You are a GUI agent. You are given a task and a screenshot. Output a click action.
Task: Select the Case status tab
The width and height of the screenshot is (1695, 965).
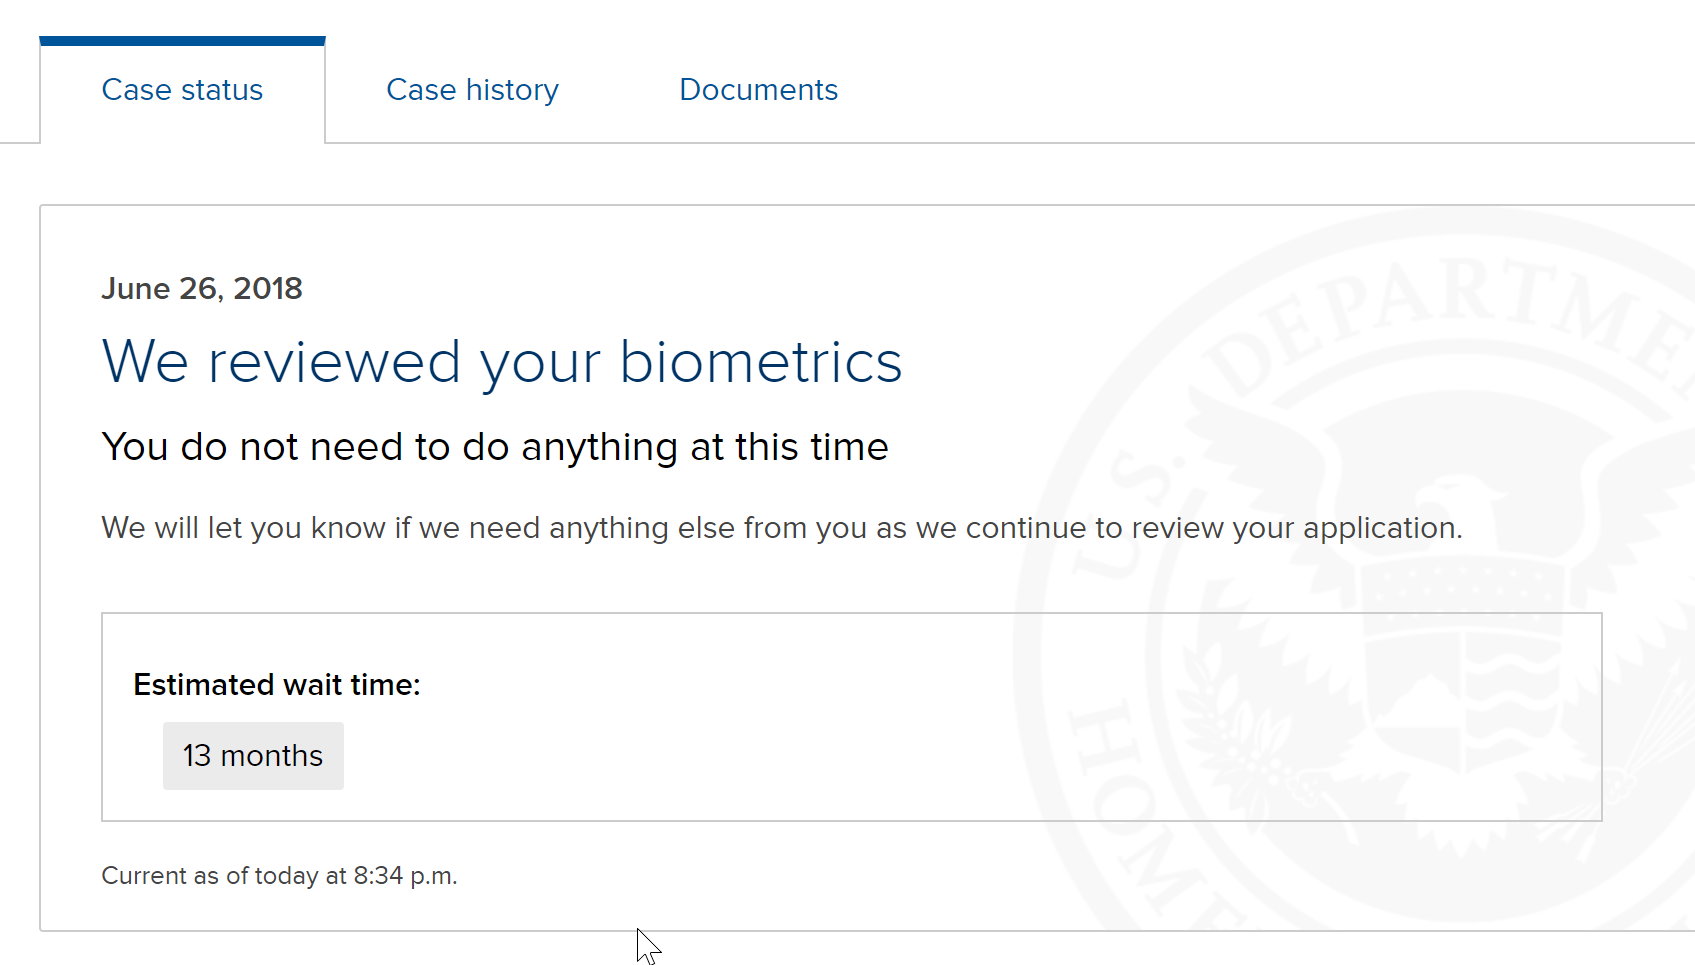(x=182, y=90)
